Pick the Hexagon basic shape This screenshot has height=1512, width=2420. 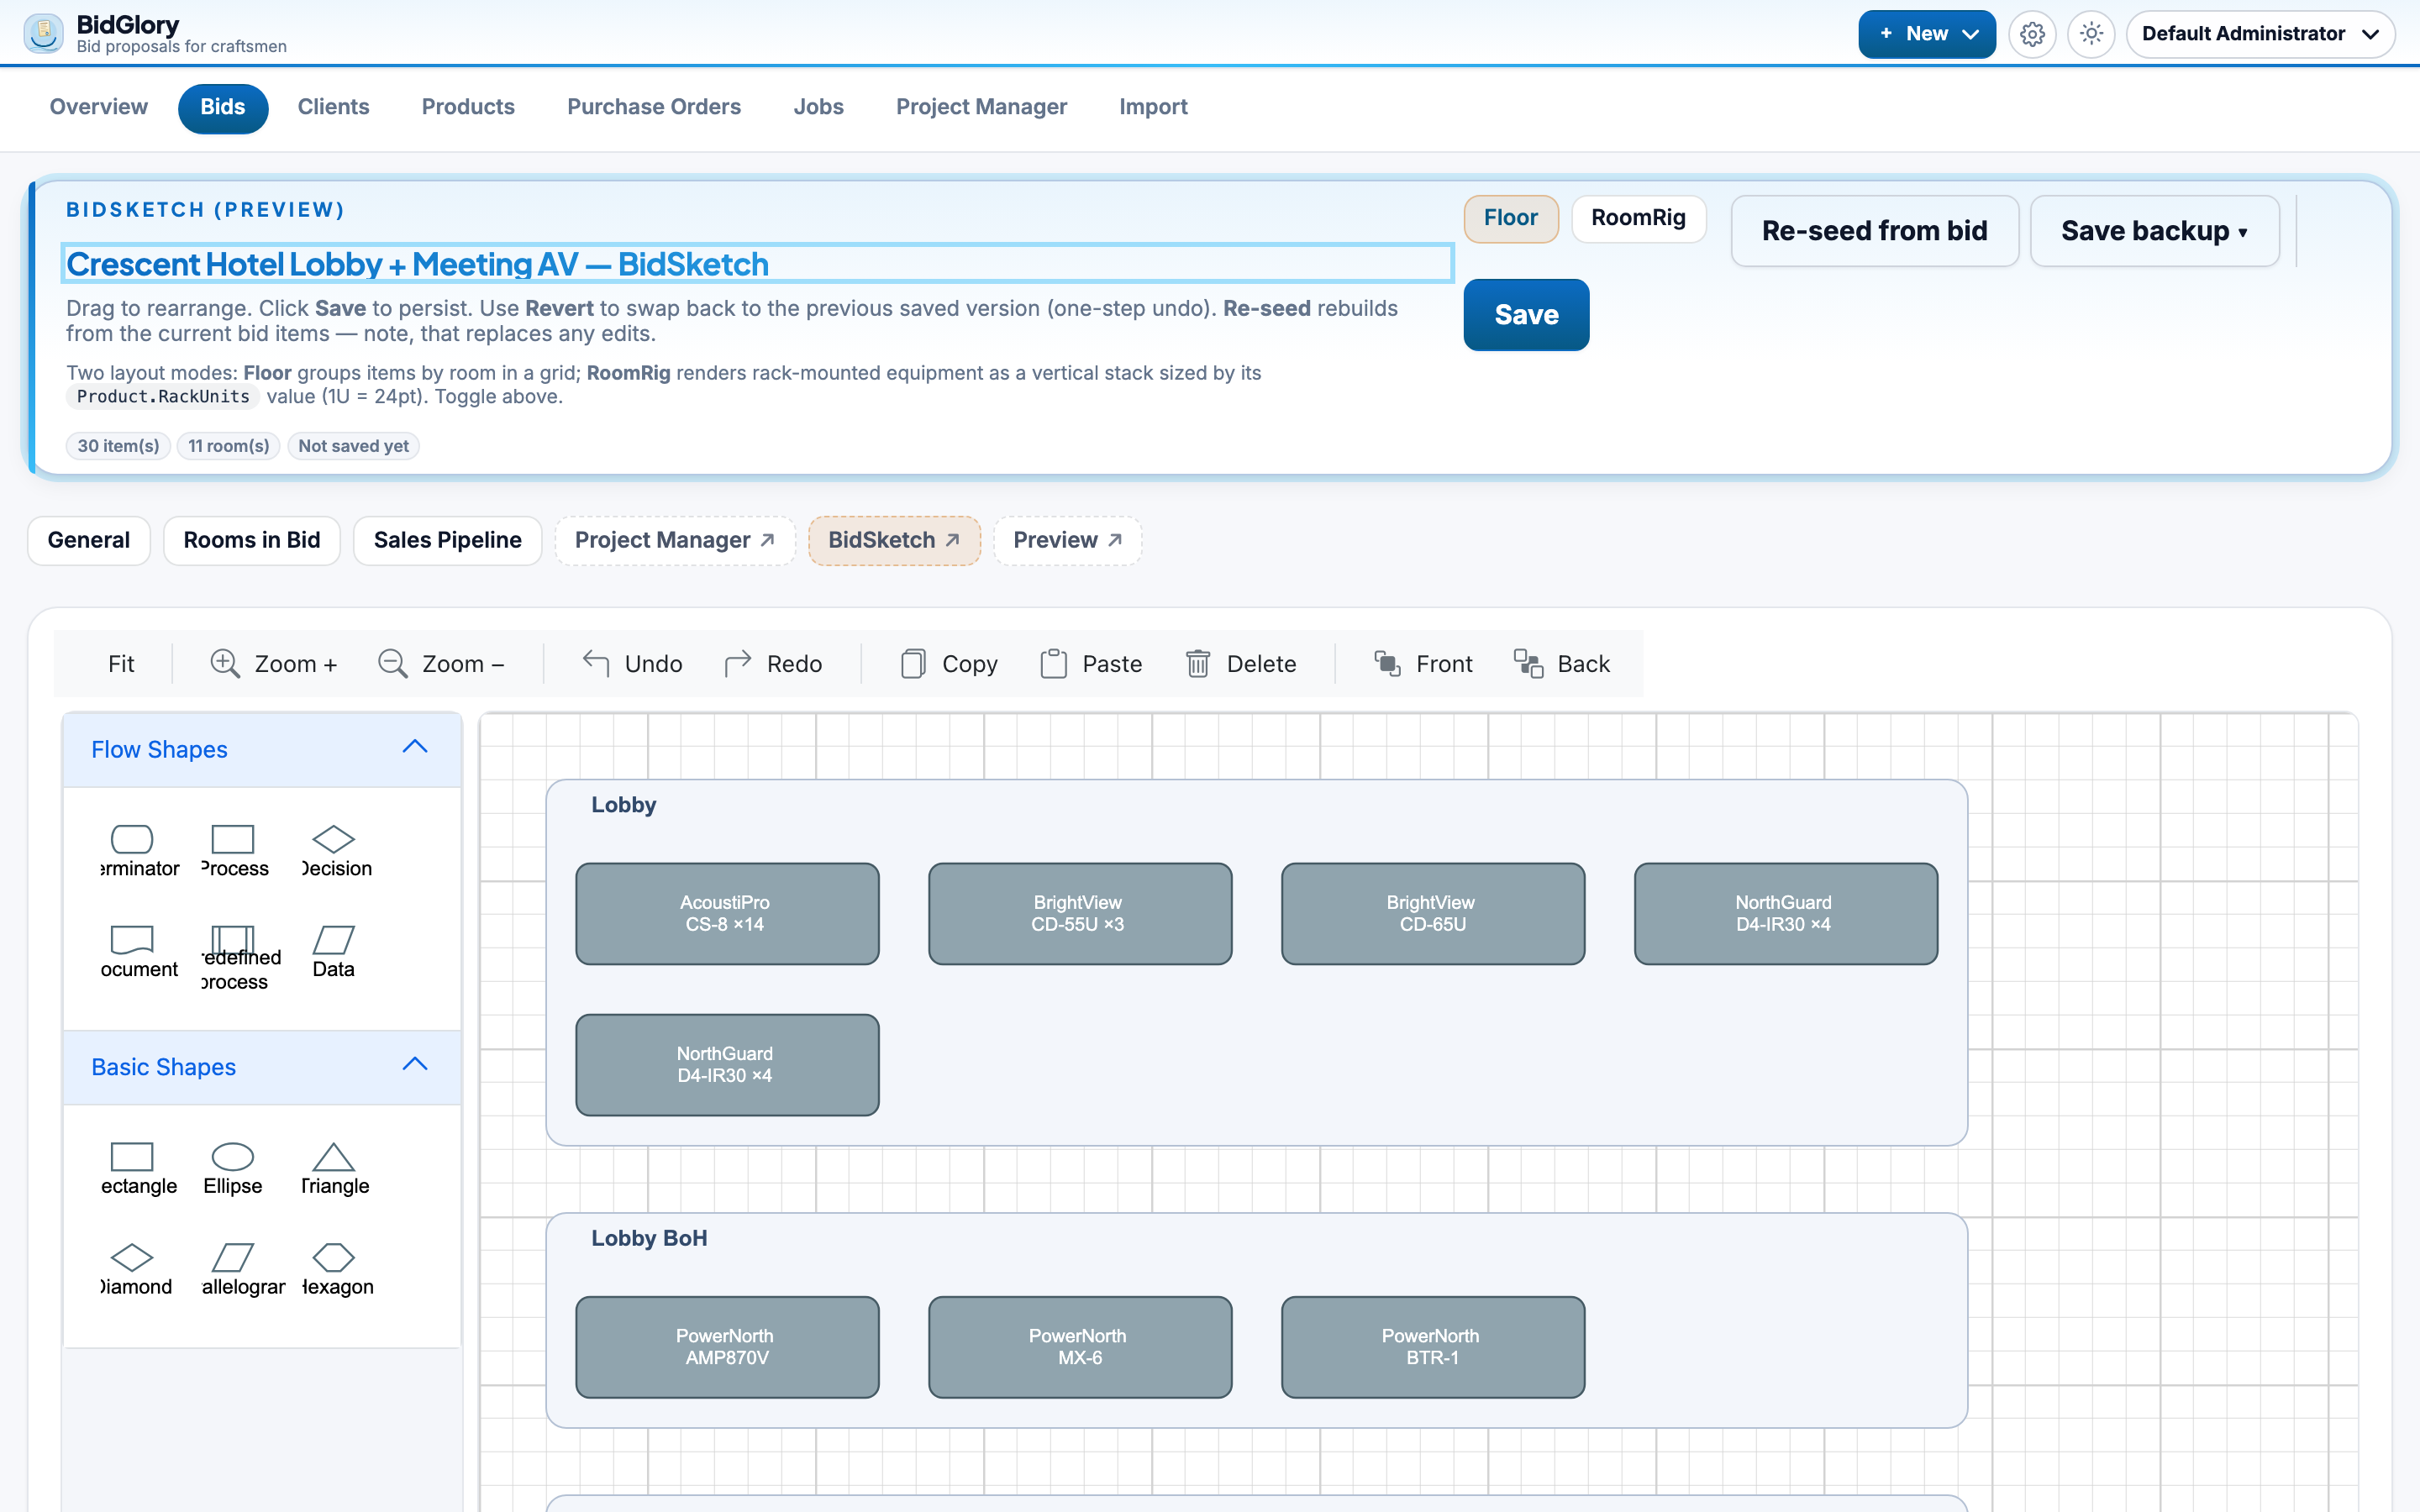334,1270
